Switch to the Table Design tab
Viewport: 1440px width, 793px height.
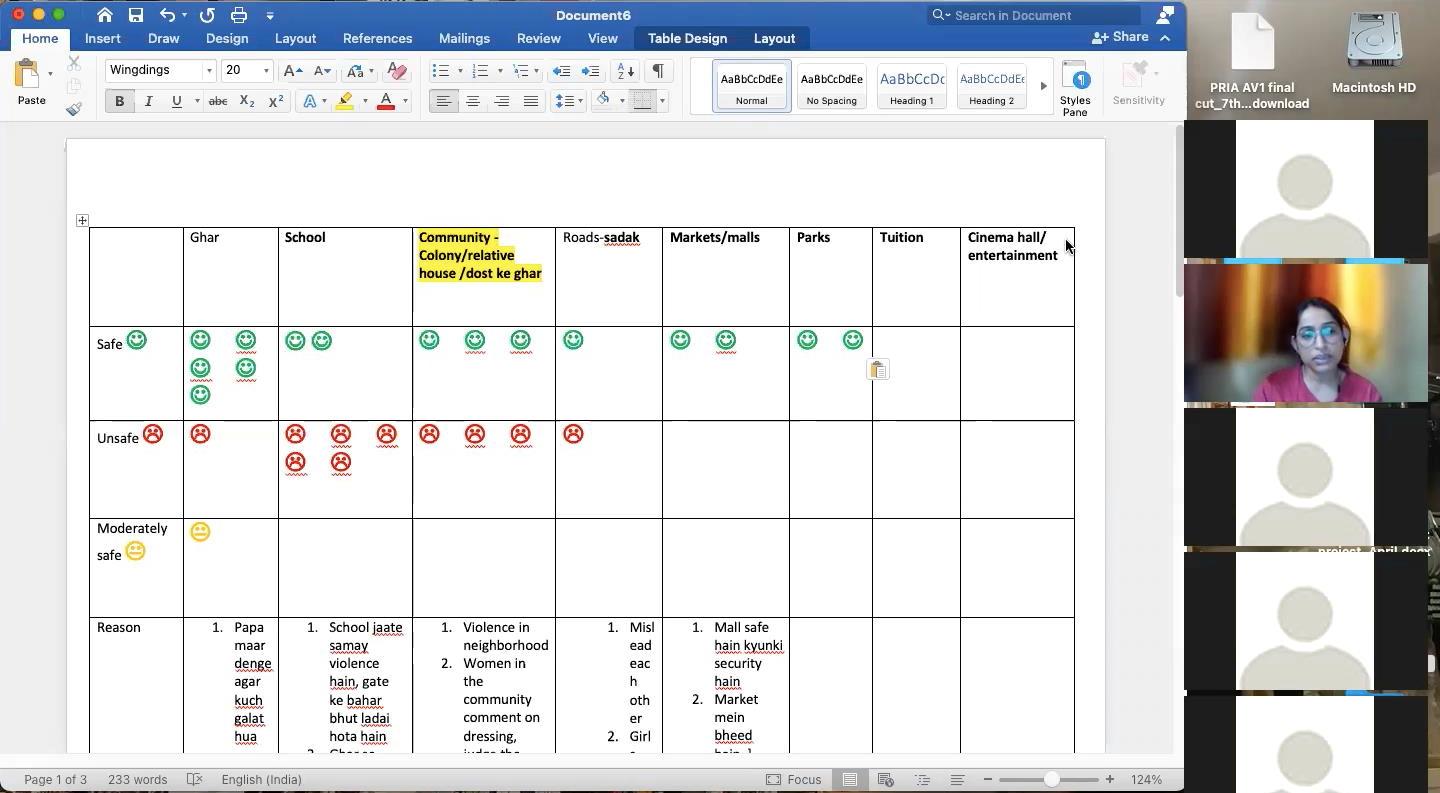point(687,38)
